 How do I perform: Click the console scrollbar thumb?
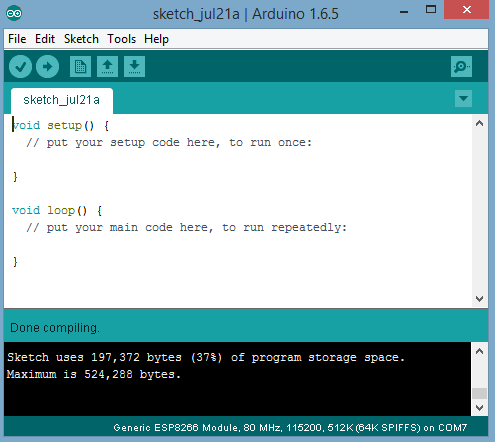(x=480, y=393)
